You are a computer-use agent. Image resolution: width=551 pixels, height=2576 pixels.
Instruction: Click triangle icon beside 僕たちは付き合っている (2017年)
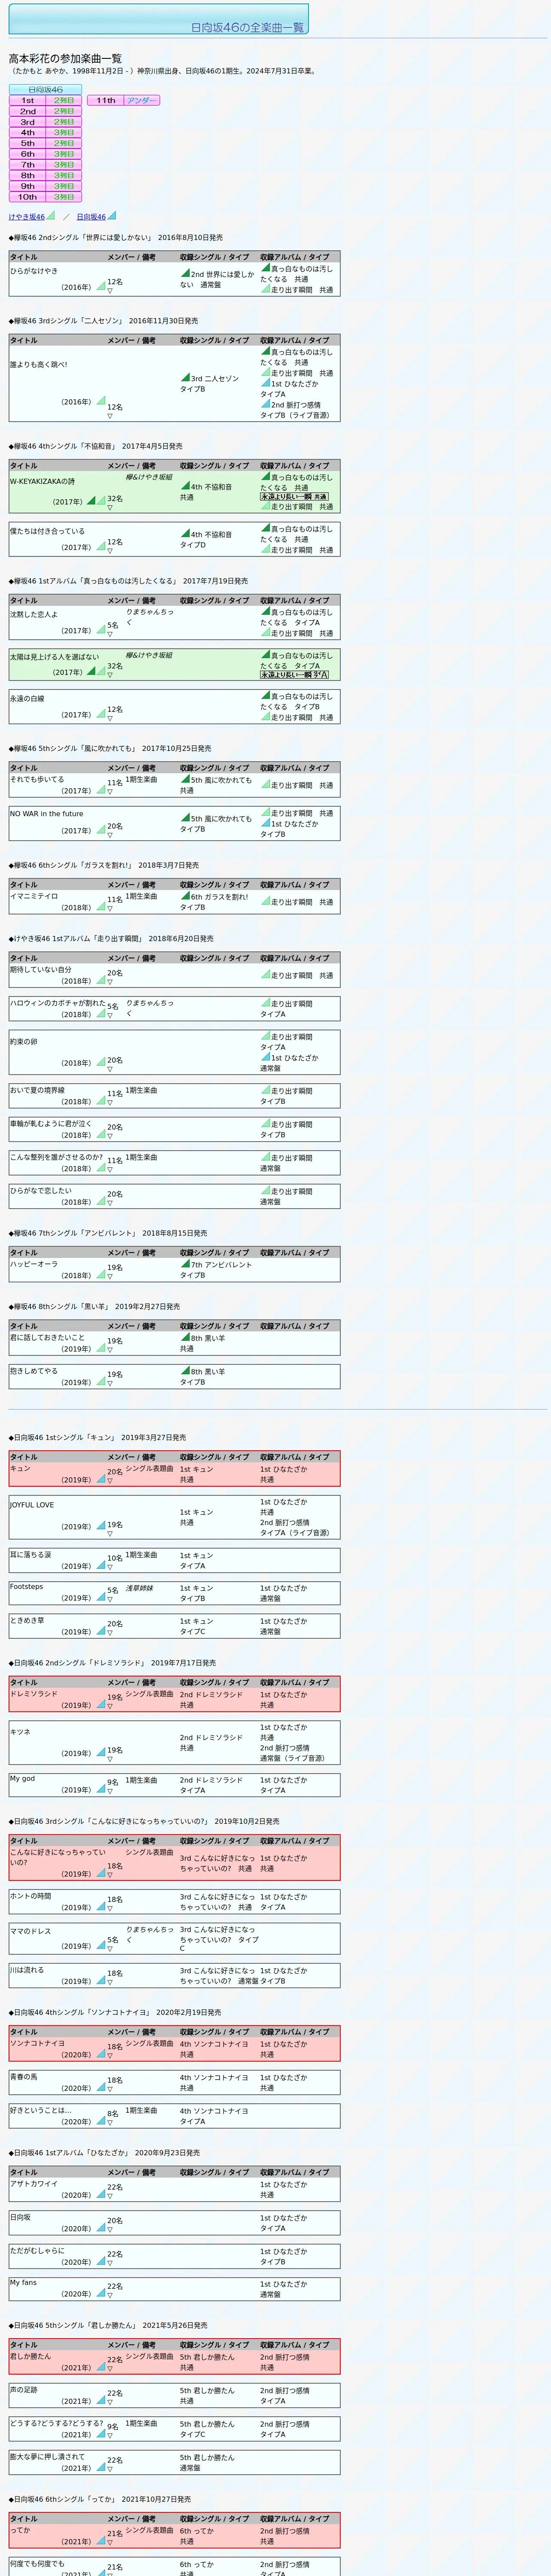[x=101, y=547]
